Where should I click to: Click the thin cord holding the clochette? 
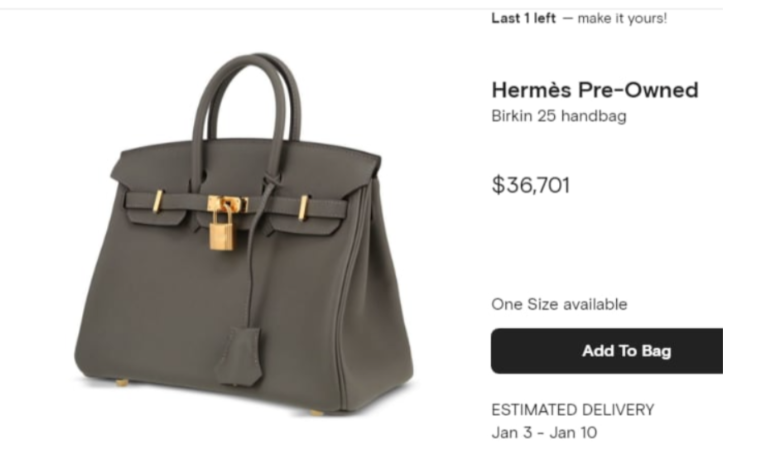[252, 258]
